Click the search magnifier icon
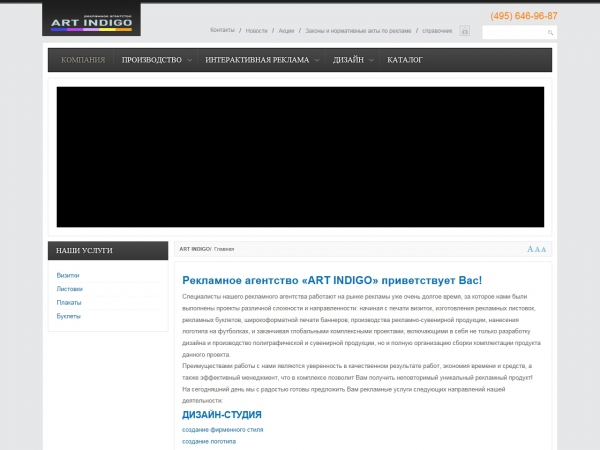The width and height of the screenshot is (600, 450). (x=550, y=33)
